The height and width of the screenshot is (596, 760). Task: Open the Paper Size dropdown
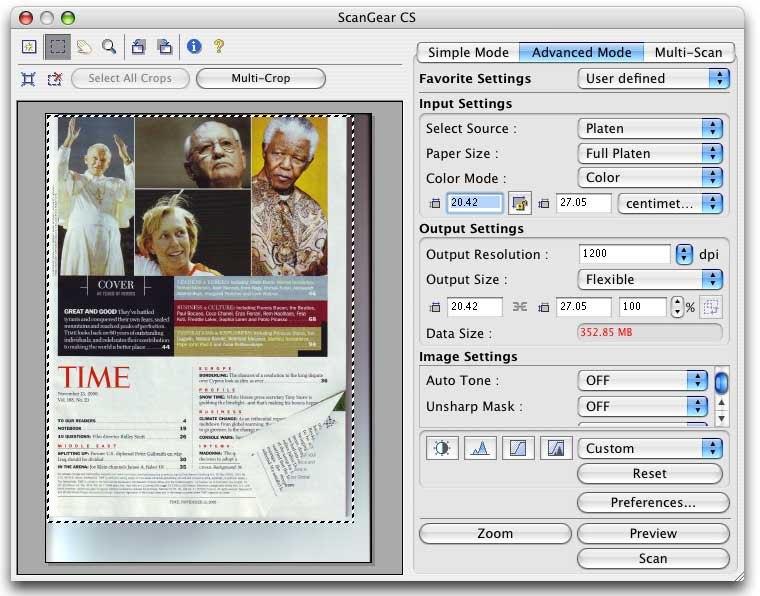(x=650, y=154)
